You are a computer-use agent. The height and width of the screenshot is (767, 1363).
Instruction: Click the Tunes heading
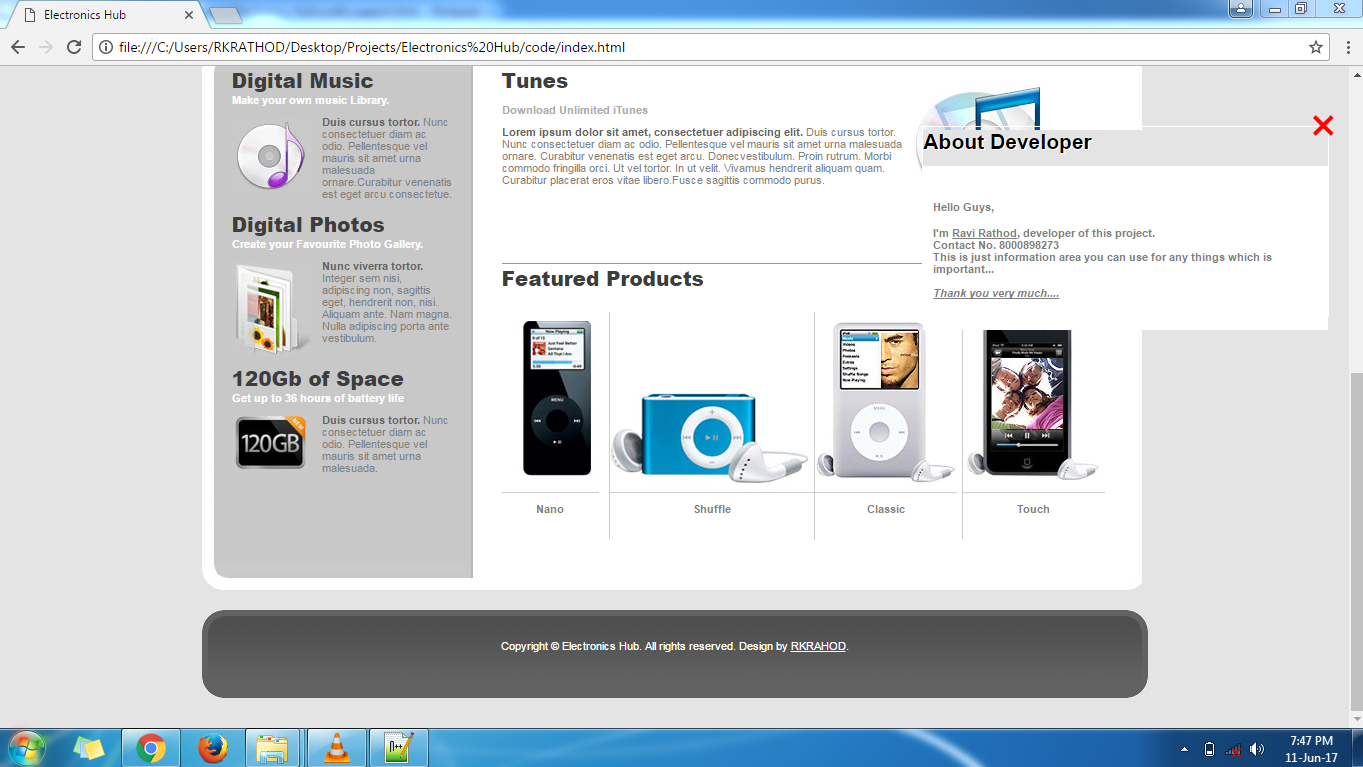tap(535, 81)
